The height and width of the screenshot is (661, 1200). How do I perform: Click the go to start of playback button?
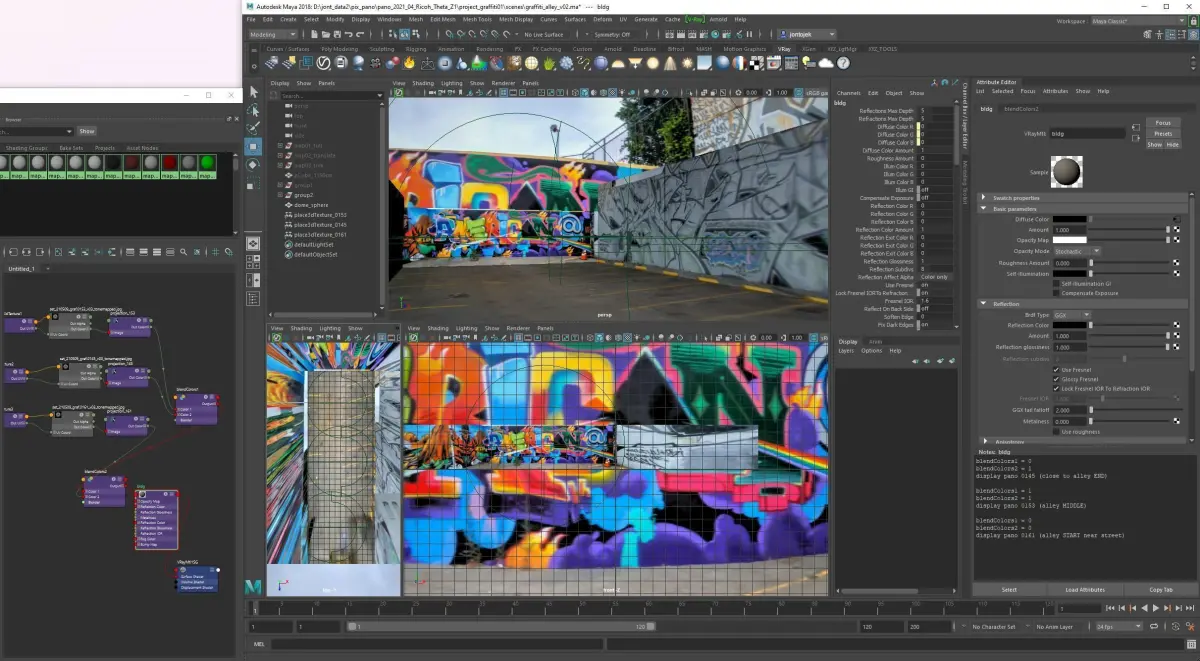click(1110, 608)
